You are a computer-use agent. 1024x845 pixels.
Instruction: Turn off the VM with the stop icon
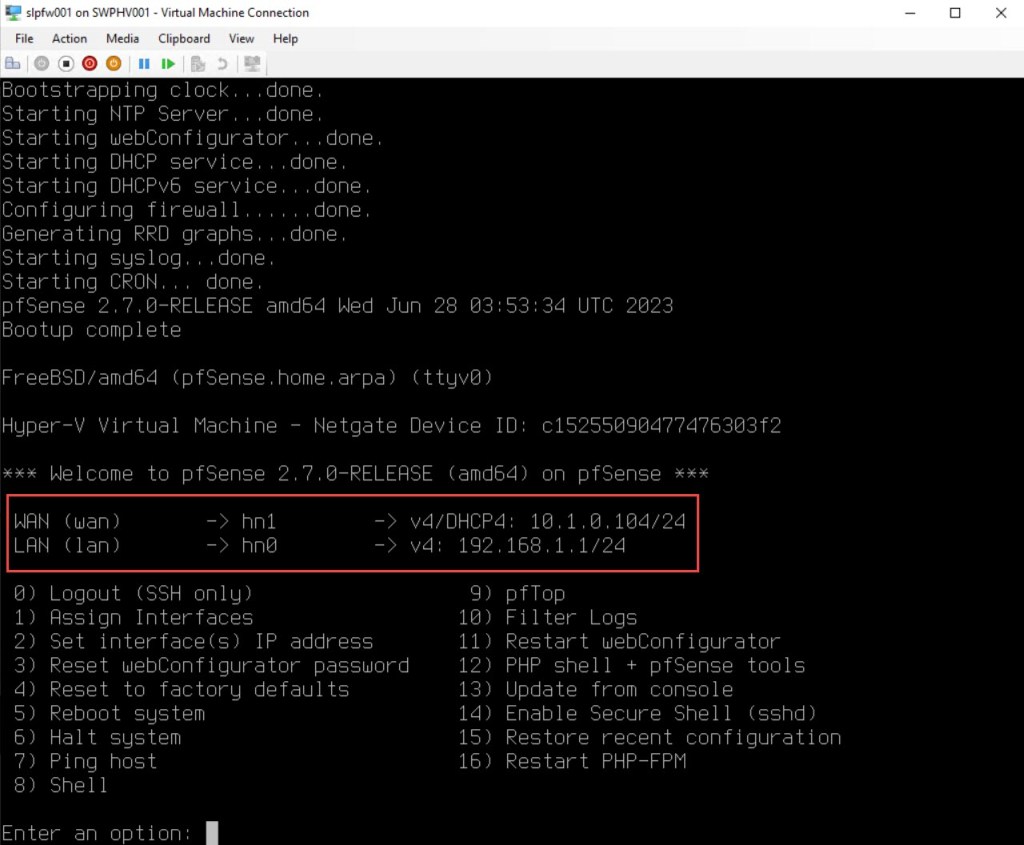point(65,63)
